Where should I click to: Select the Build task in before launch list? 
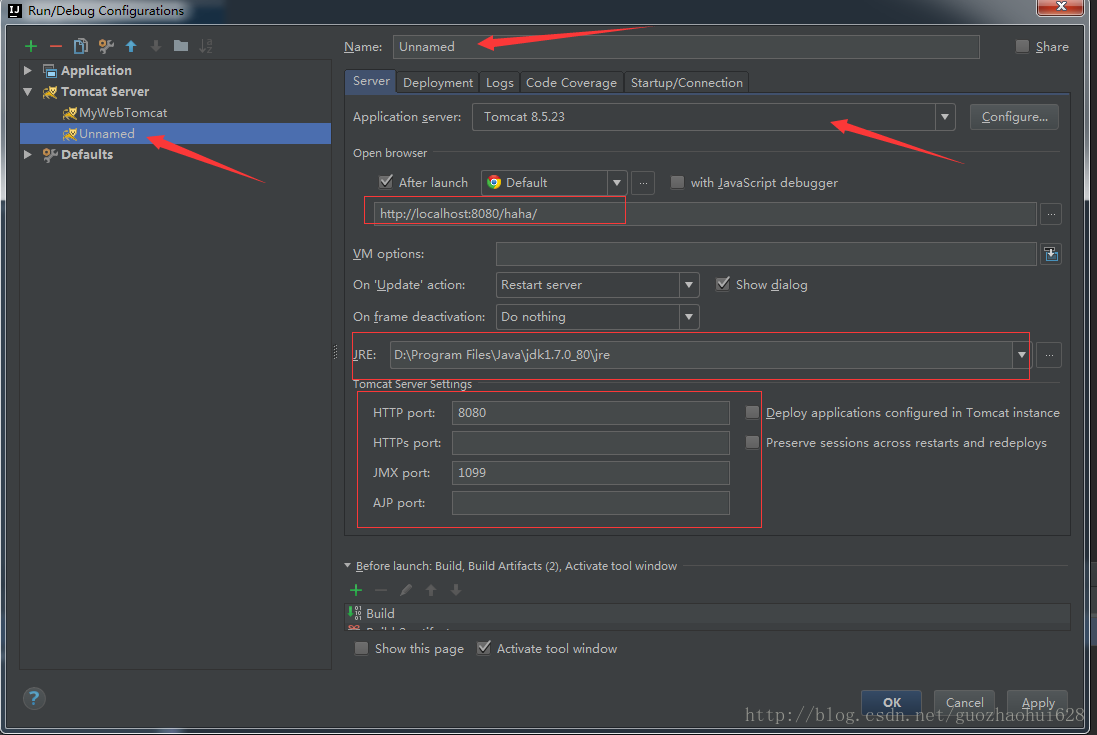pyautogui.click(x=707, y=613)
